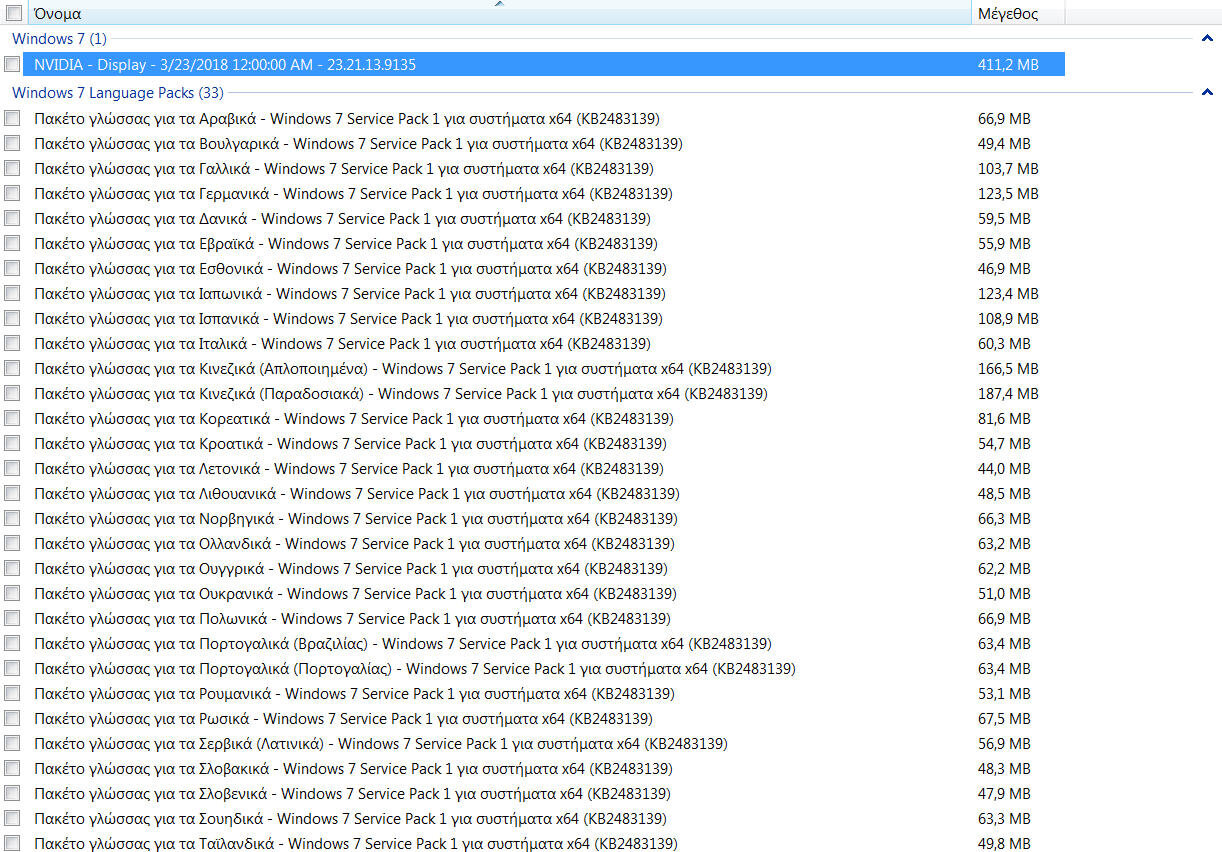Click the 411,2 MB size value
The image size is (1222, 852).
pyautogui.click(x=1008, y=64)
